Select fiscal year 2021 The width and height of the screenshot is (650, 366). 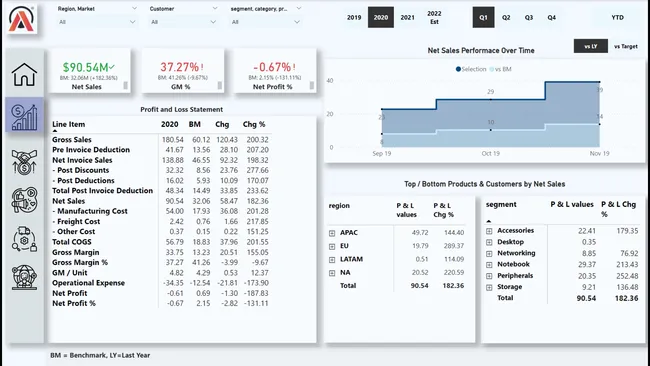tap(407, 17)
